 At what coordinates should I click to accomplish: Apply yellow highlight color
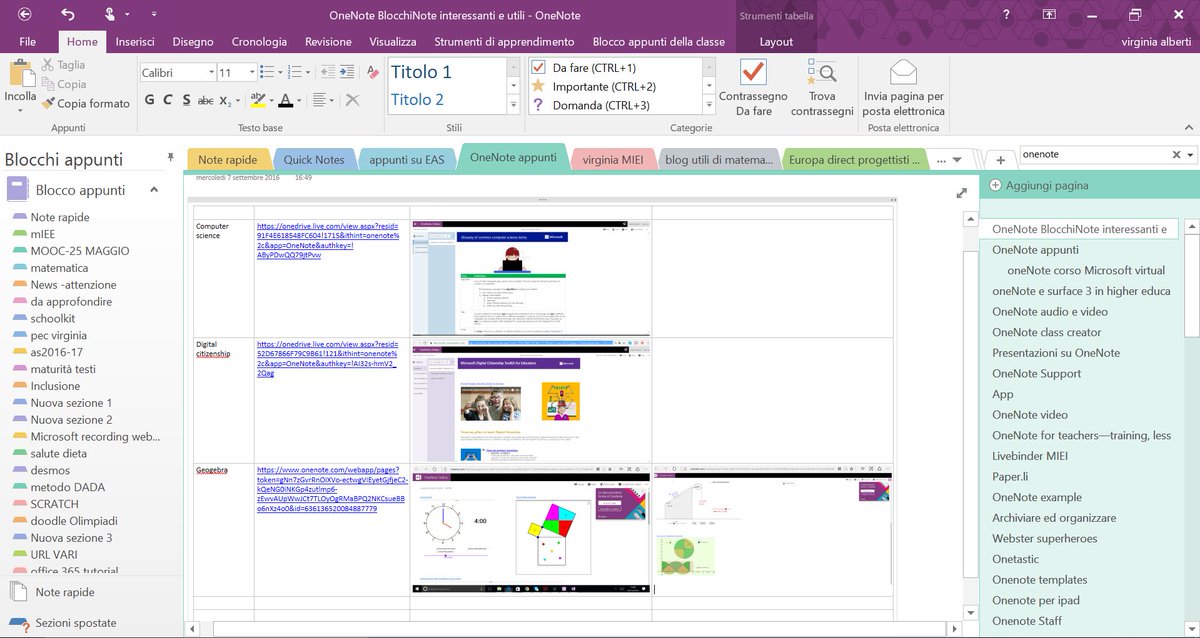(x=258, y=100)
